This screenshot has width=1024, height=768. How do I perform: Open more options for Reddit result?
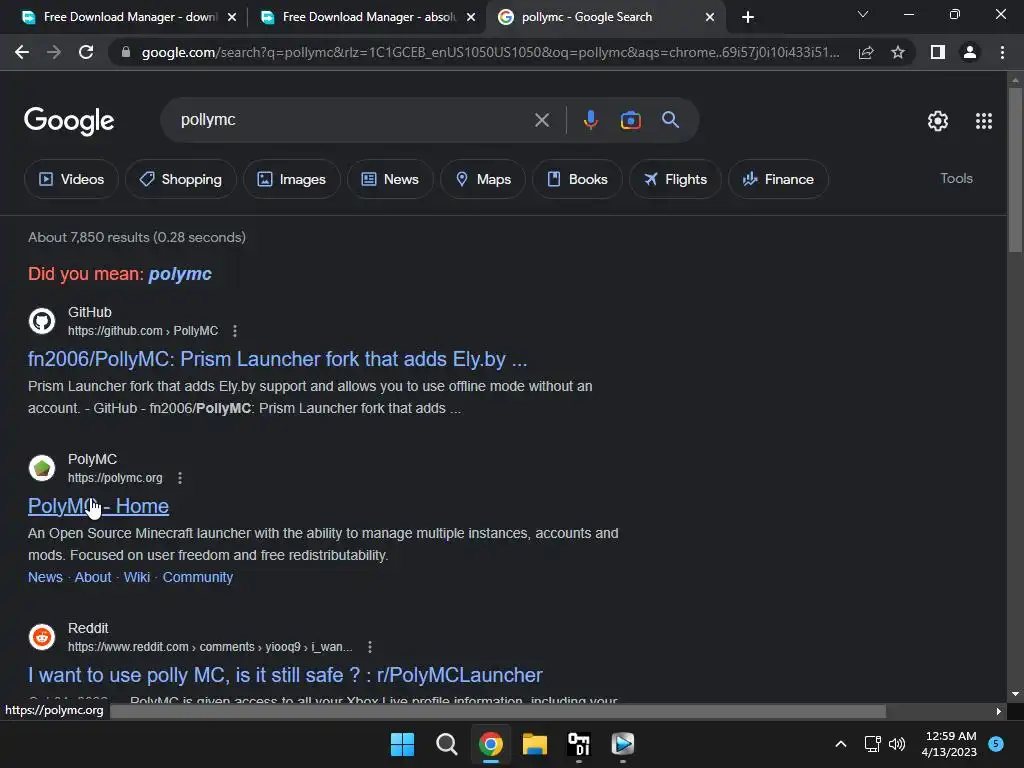click(370, 647)
